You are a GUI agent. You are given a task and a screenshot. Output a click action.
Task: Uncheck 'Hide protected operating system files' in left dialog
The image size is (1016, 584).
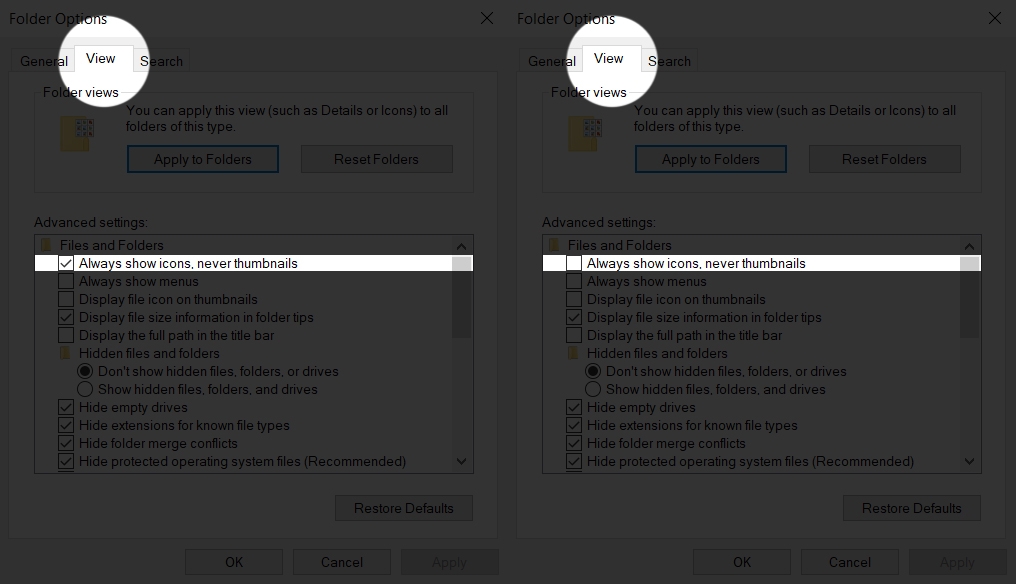65,461
